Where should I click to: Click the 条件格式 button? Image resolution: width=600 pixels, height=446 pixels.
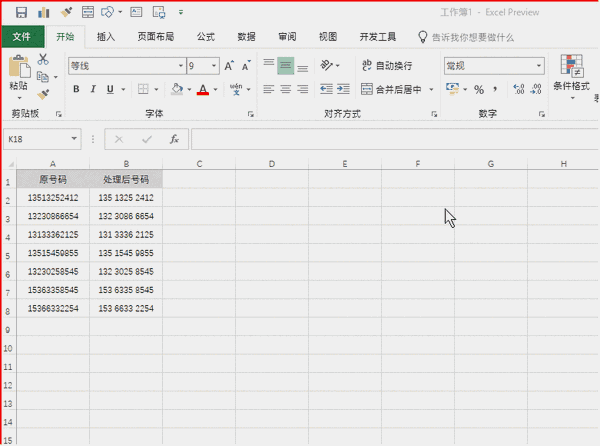pos(572,77)
